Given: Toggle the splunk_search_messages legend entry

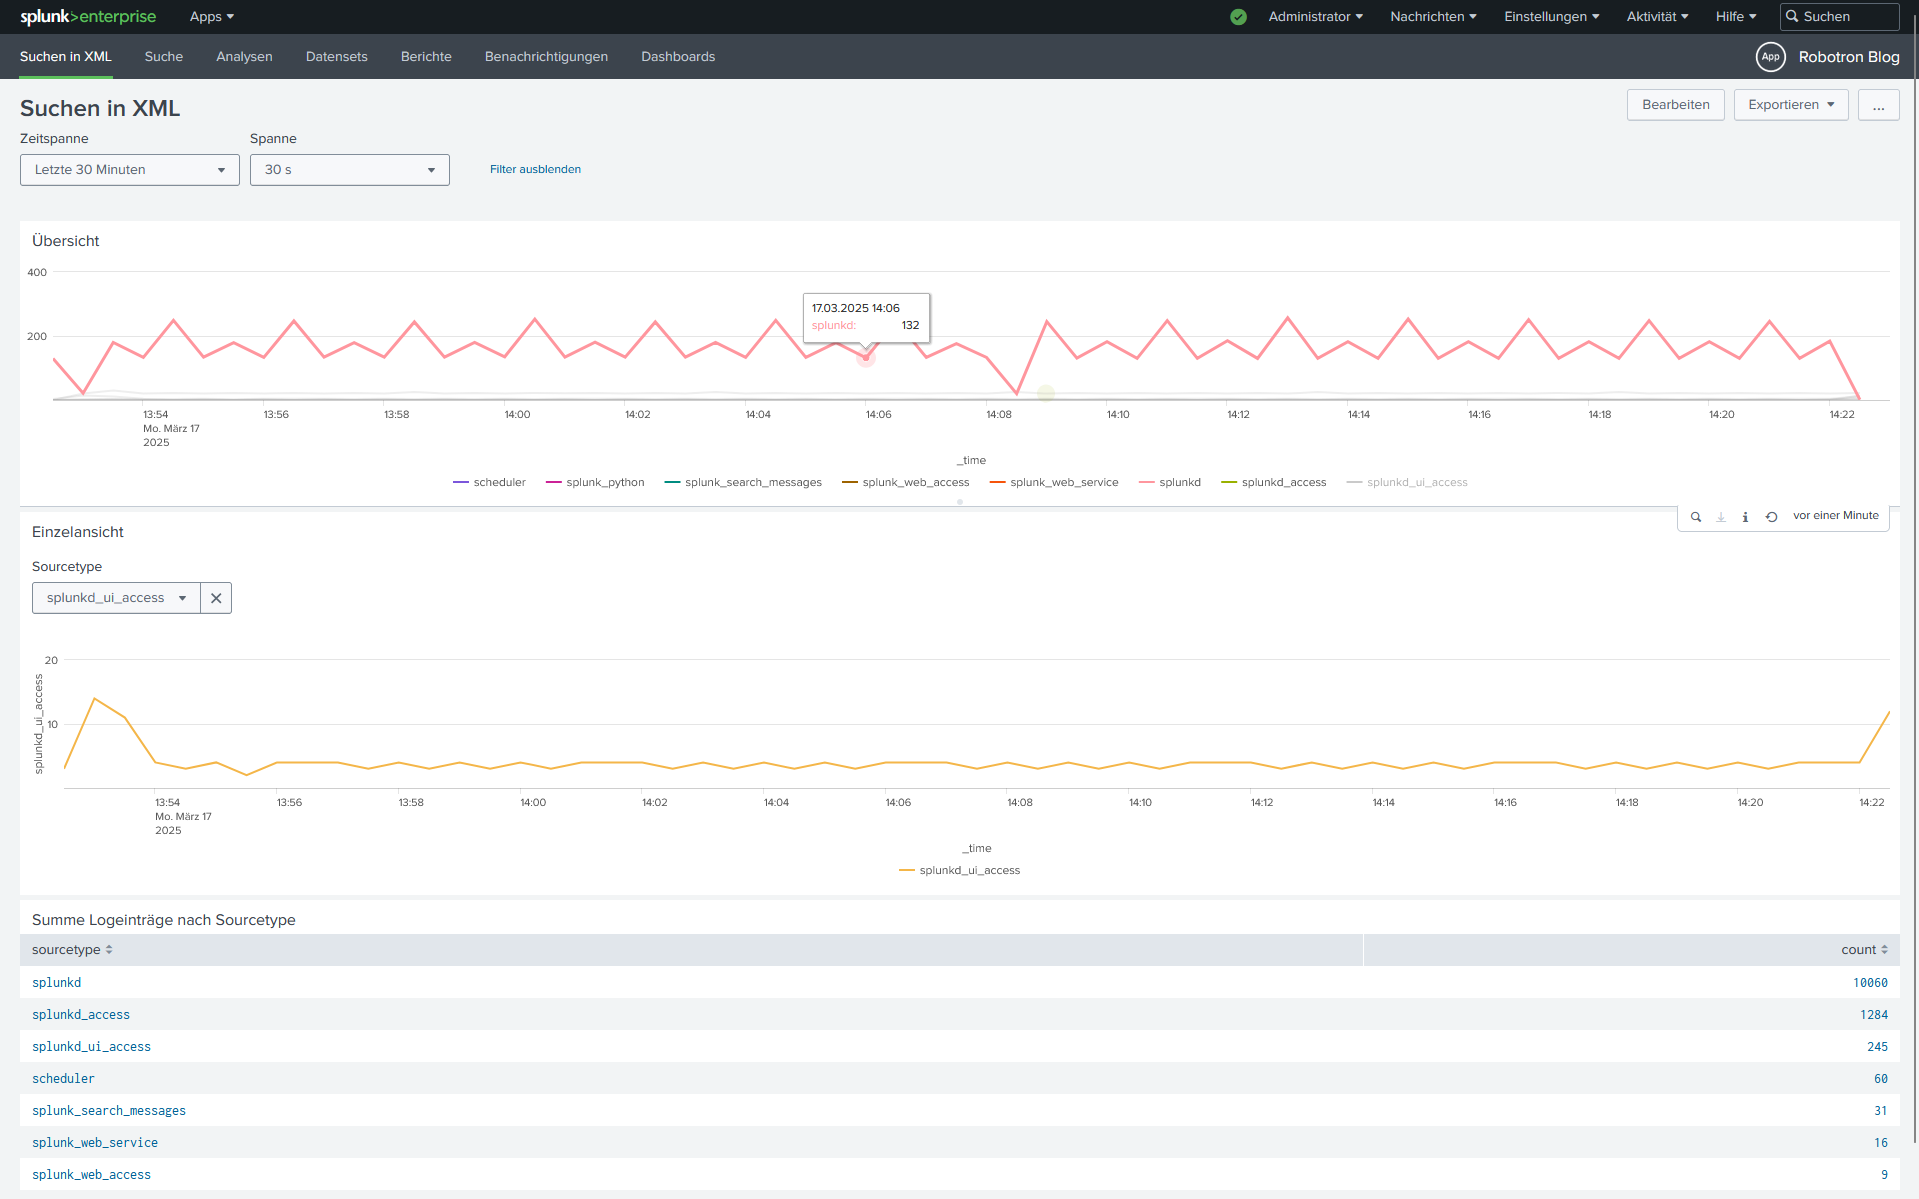Looking at the screenshot, I should [x=743, y=483].
